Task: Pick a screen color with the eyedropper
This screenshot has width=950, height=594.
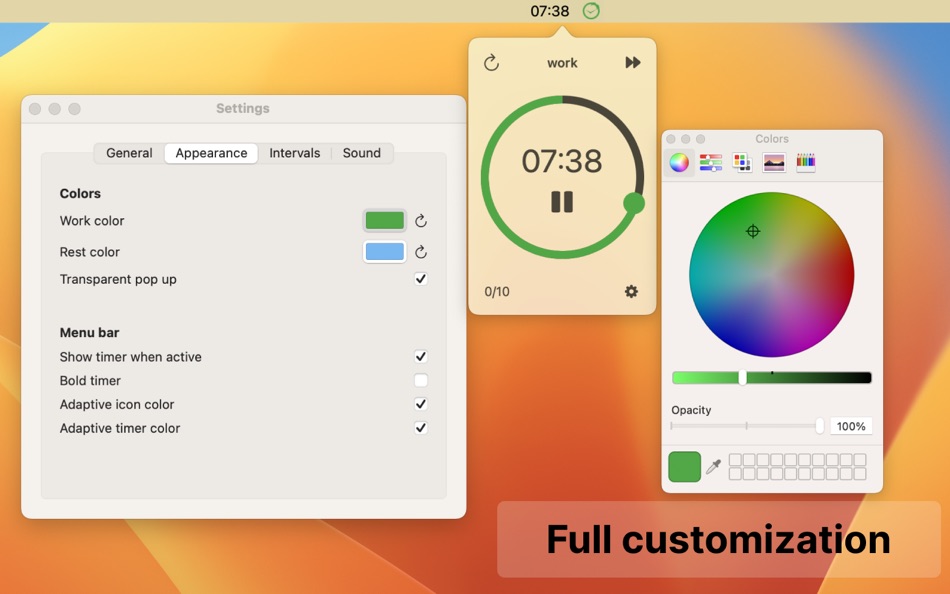Action: 714,466
